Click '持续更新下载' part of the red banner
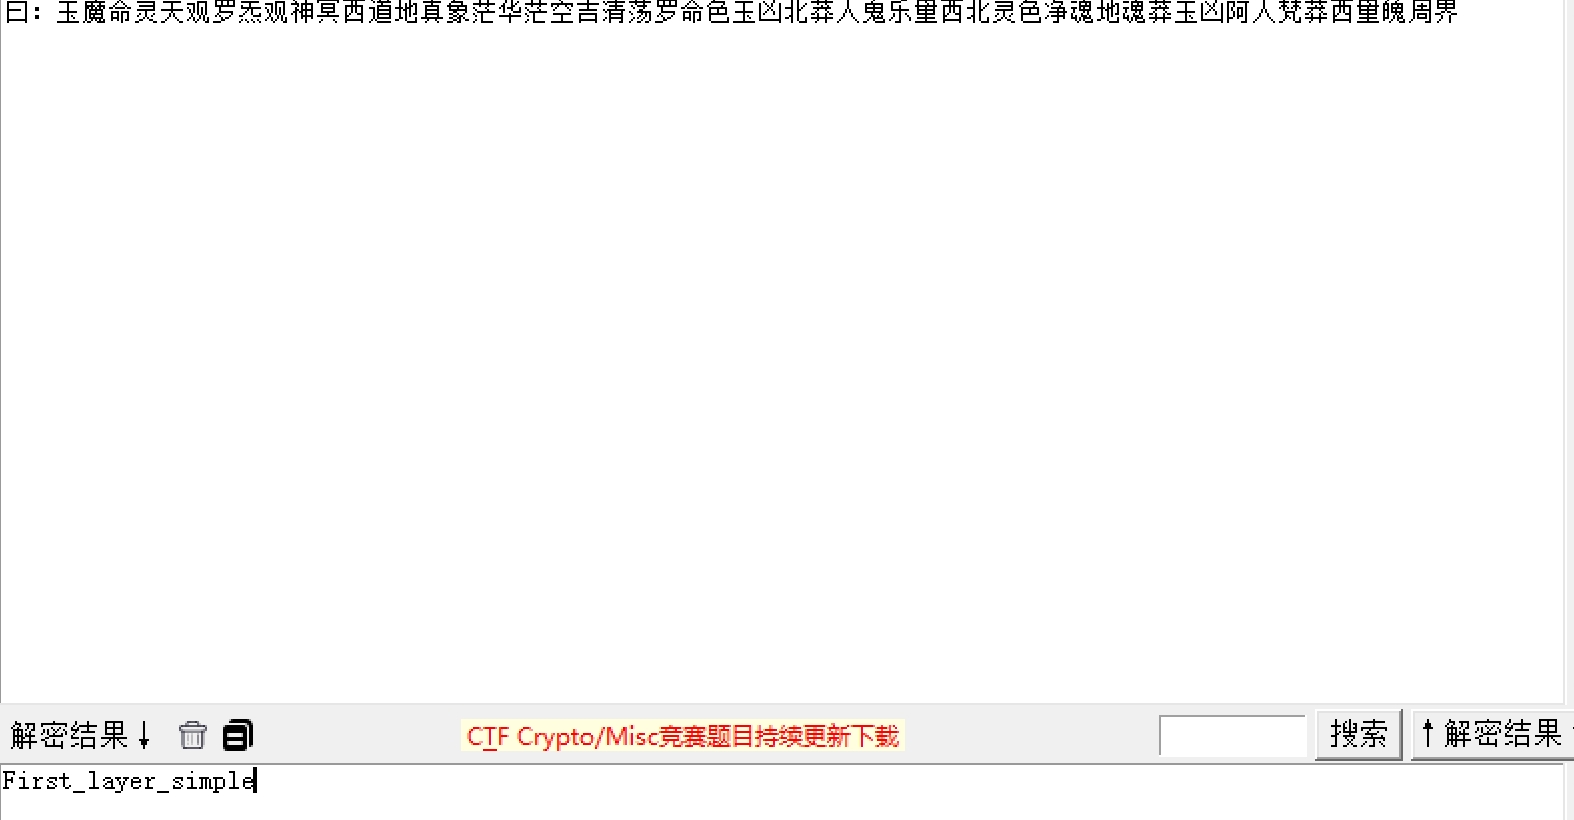This screenshot has height=820, width=1574. tap(826, 737)
